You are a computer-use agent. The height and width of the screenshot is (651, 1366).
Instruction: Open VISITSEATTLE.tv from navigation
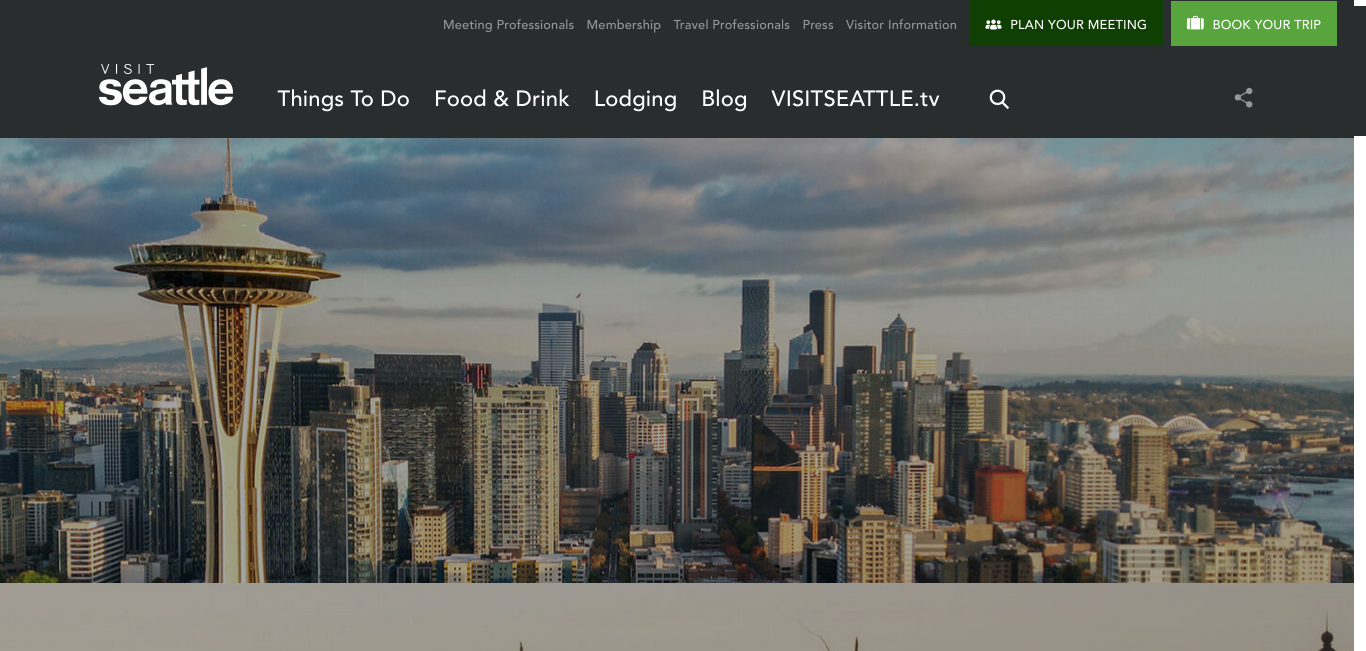(855, 99)
